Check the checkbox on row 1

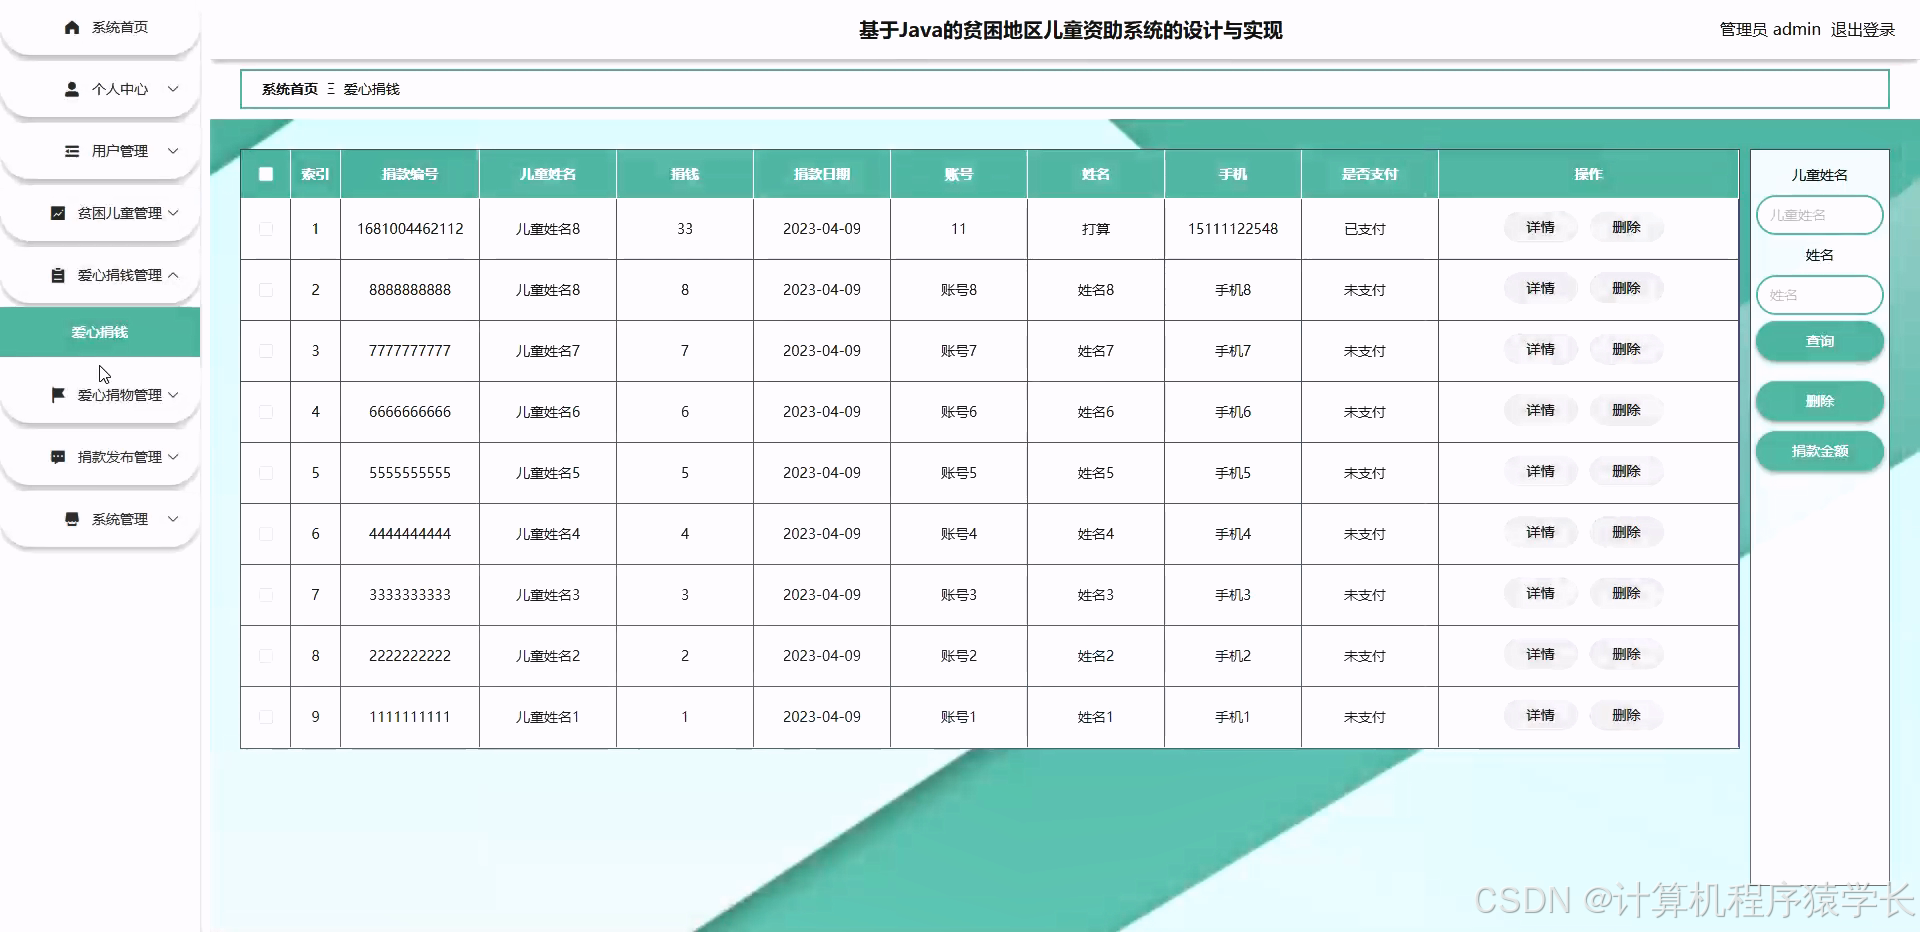(265, 229)
